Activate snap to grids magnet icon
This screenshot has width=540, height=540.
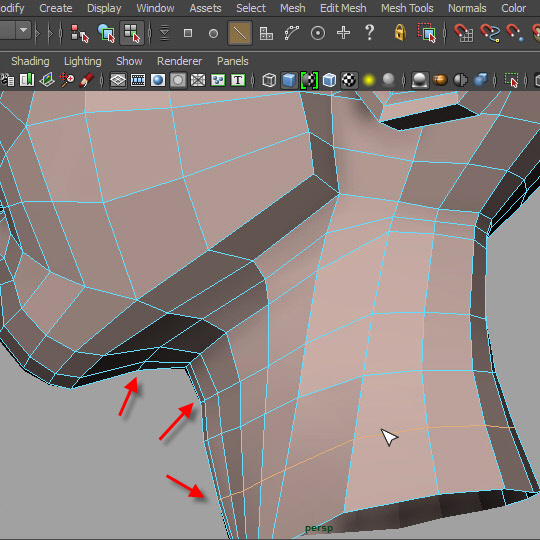pos(463,33)
